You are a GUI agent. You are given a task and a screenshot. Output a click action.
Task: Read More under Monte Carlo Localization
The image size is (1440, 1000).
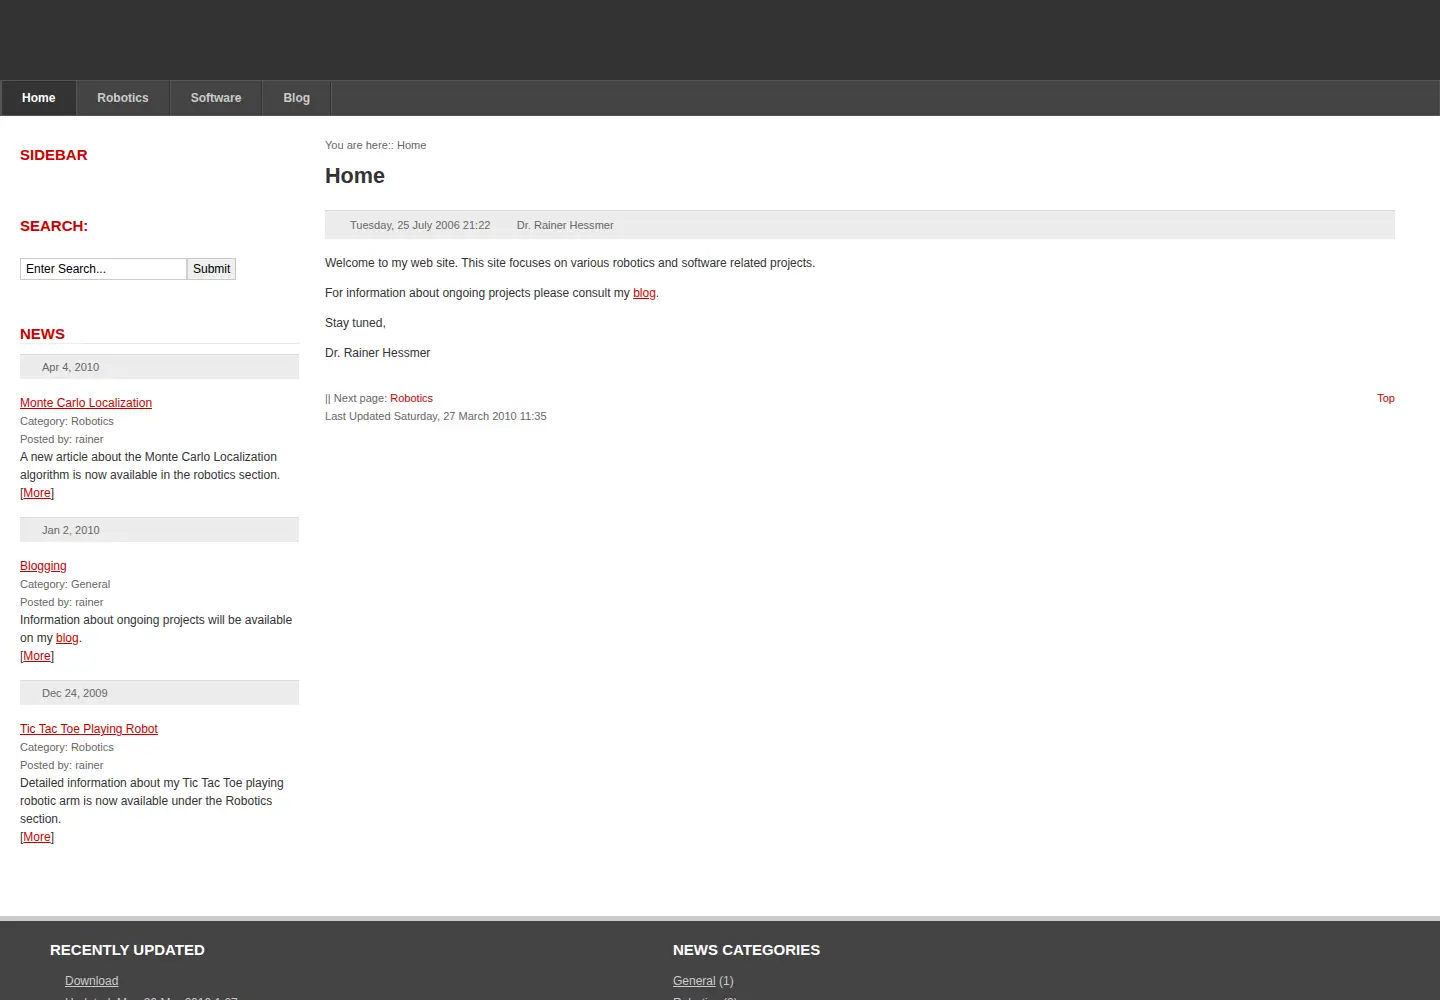click(37, 493)
